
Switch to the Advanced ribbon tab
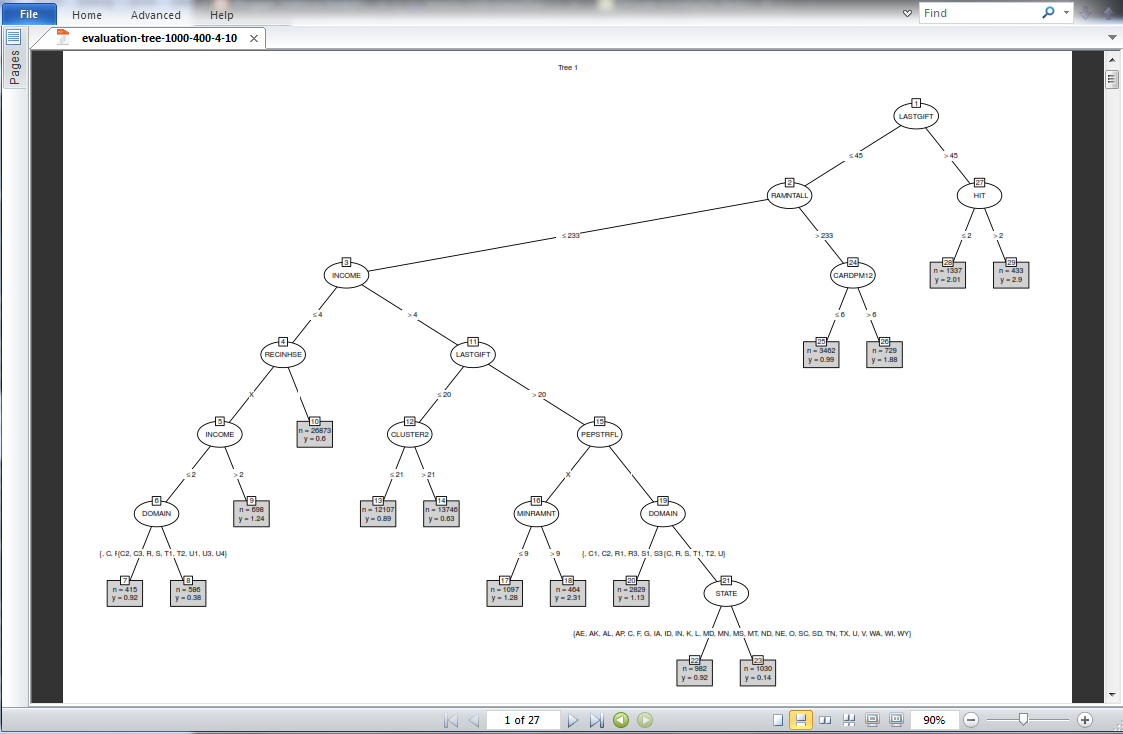(155, 15)
